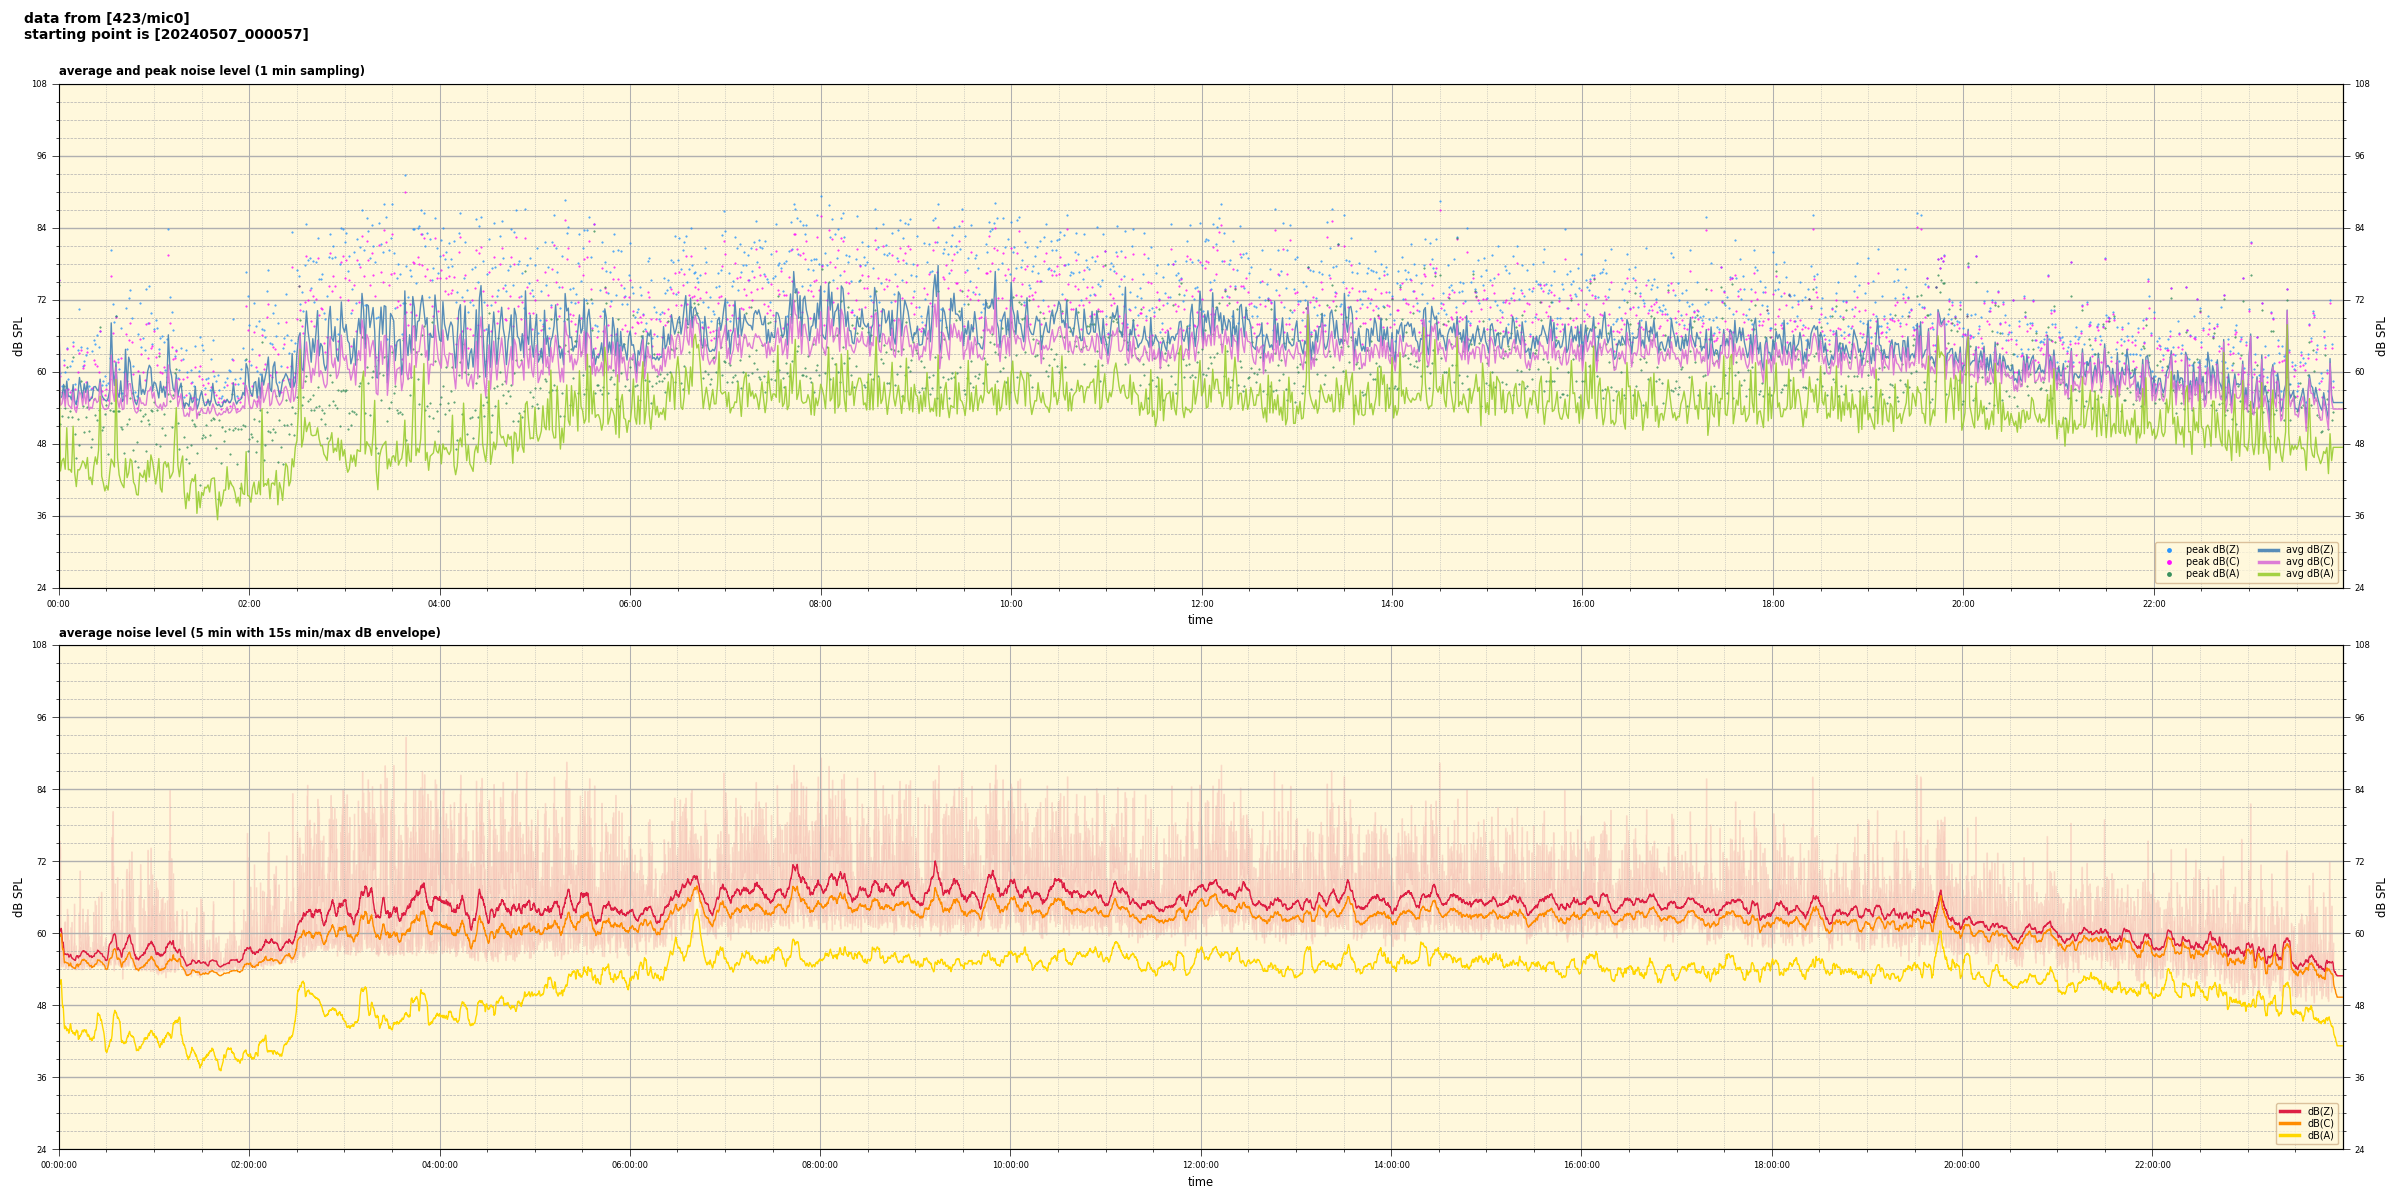Click the 'data from [423/mic0]' header text
2400x1200 pixels.
tap(106, 18)
